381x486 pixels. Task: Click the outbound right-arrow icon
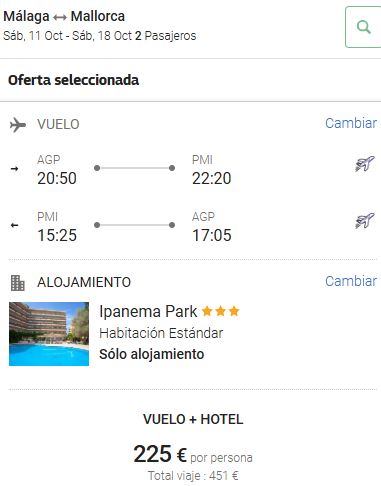(14, 169)
